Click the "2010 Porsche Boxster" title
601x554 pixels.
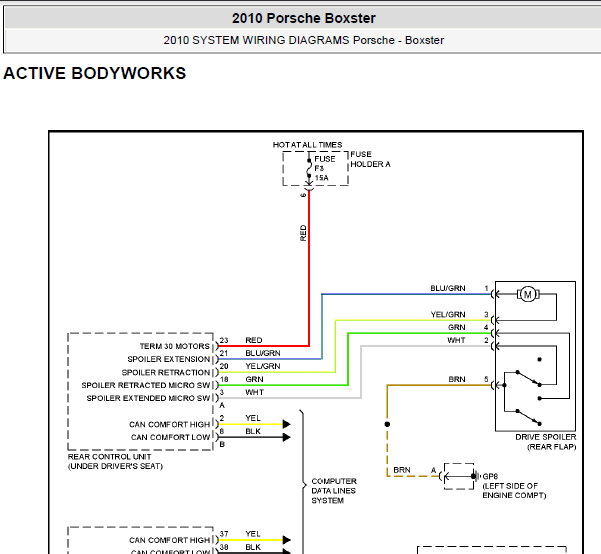304,18
